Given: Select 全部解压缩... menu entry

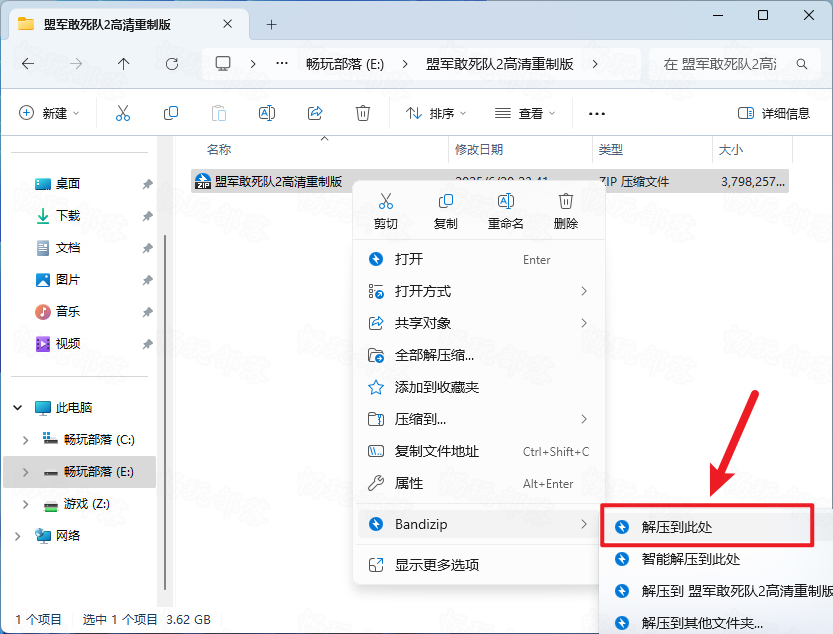Looking at the screenshot, I should tap(479, 355).
